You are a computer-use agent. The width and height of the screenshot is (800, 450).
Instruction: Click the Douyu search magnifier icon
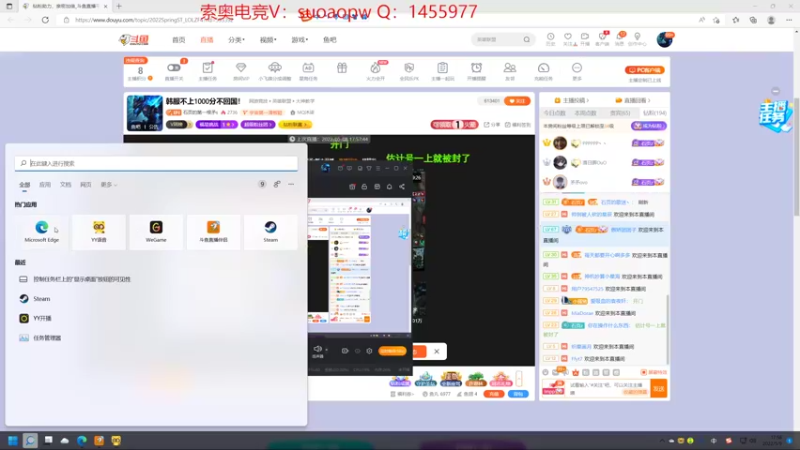point(527,39)
